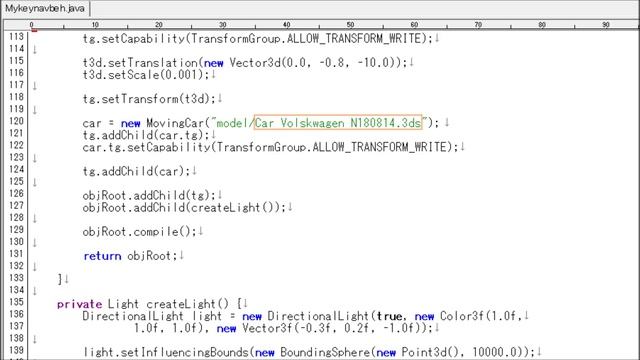Click the return objRoot statement

pyautogui.click(x=130, y=256)
